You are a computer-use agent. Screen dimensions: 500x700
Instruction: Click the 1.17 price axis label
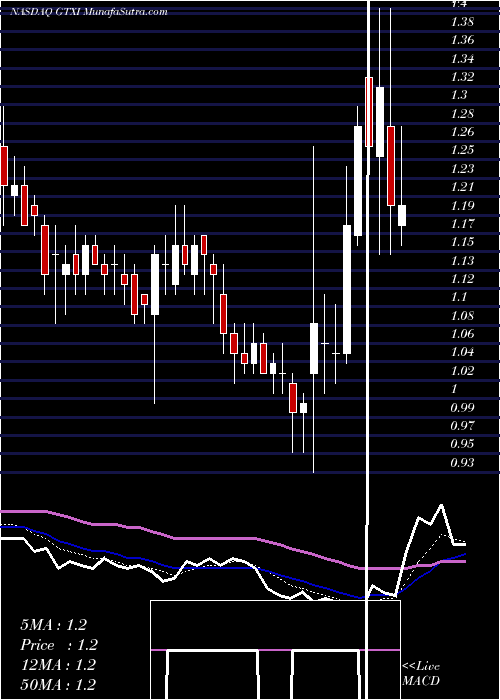pos(462,224)
